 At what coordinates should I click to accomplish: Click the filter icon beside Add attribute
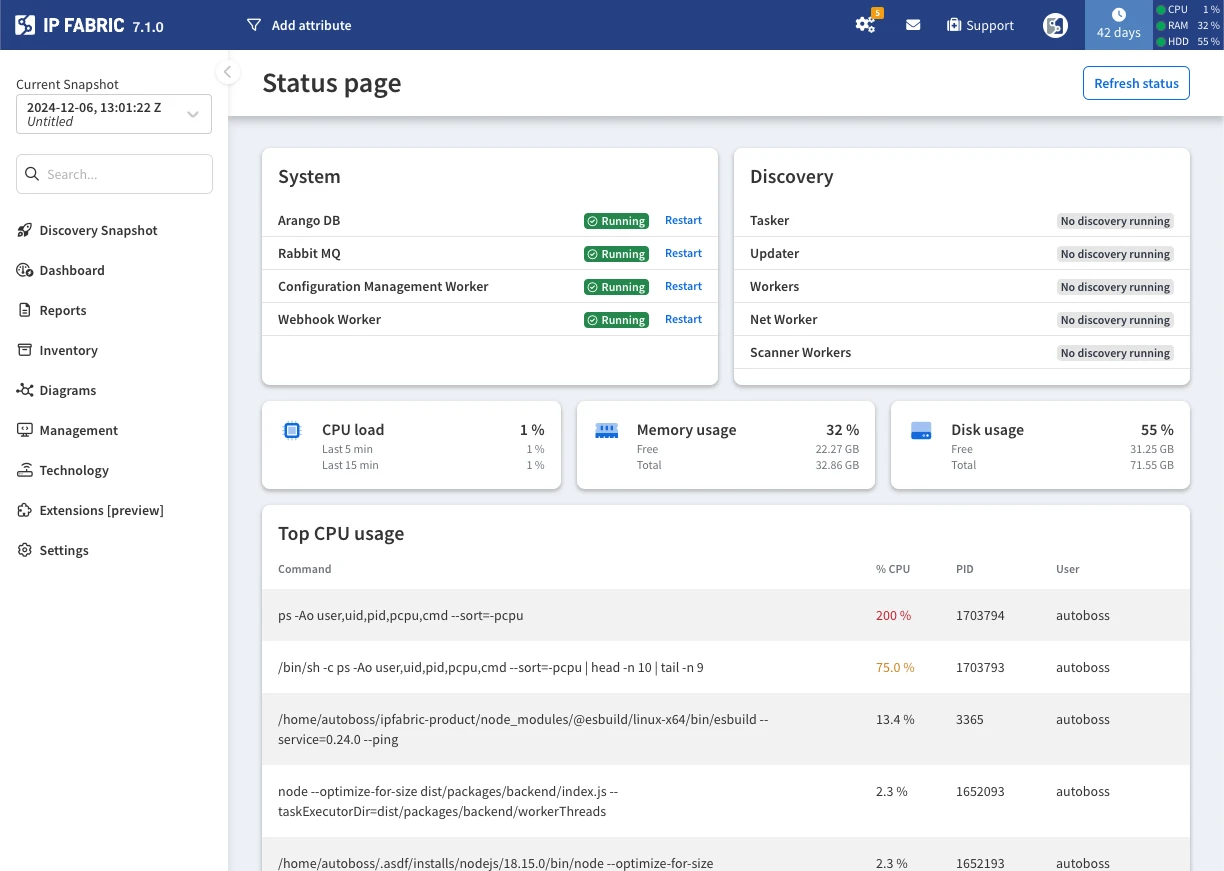coord(254,25)
